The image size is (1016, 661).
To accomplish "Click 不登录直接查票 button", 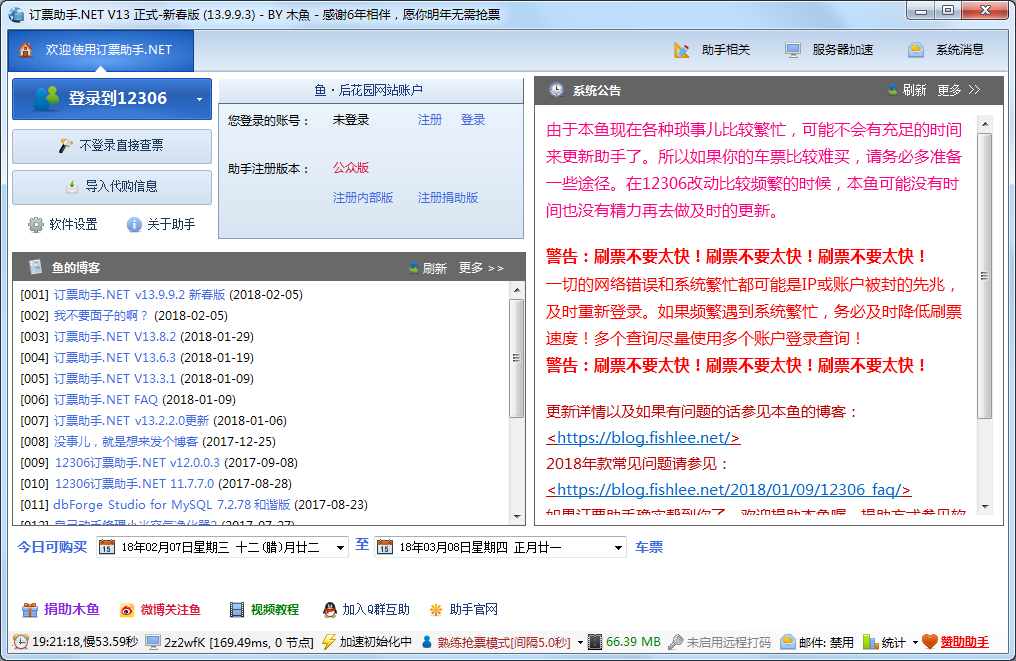I will point(111,146).
